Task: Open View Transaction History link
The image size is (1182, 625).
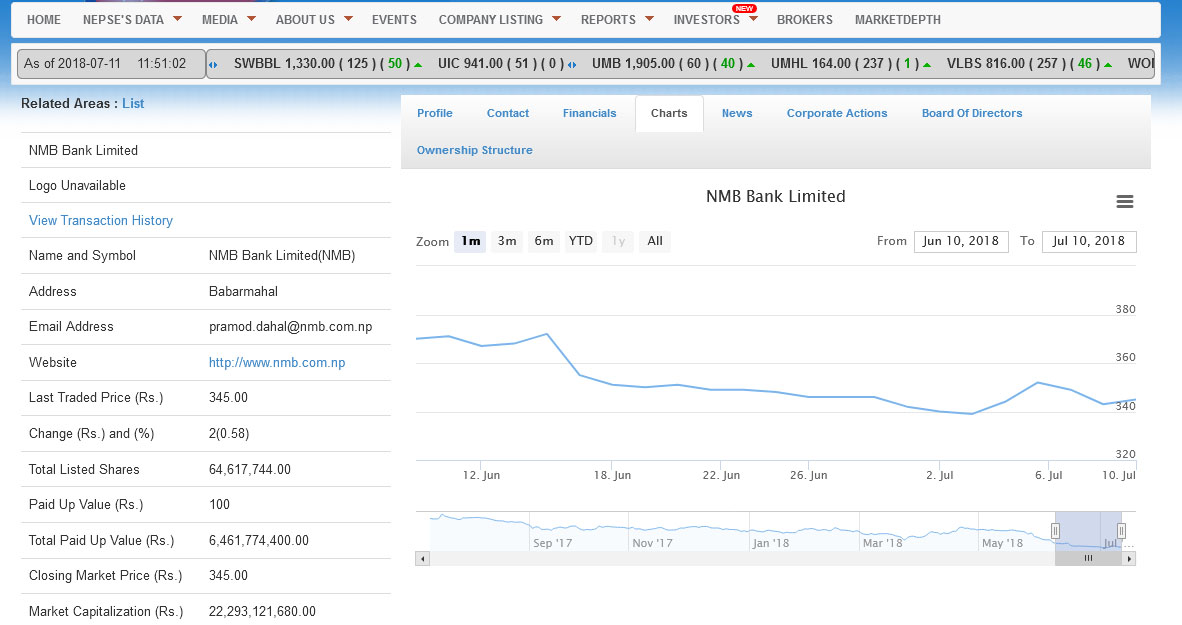Action: (x=101, y=220)
